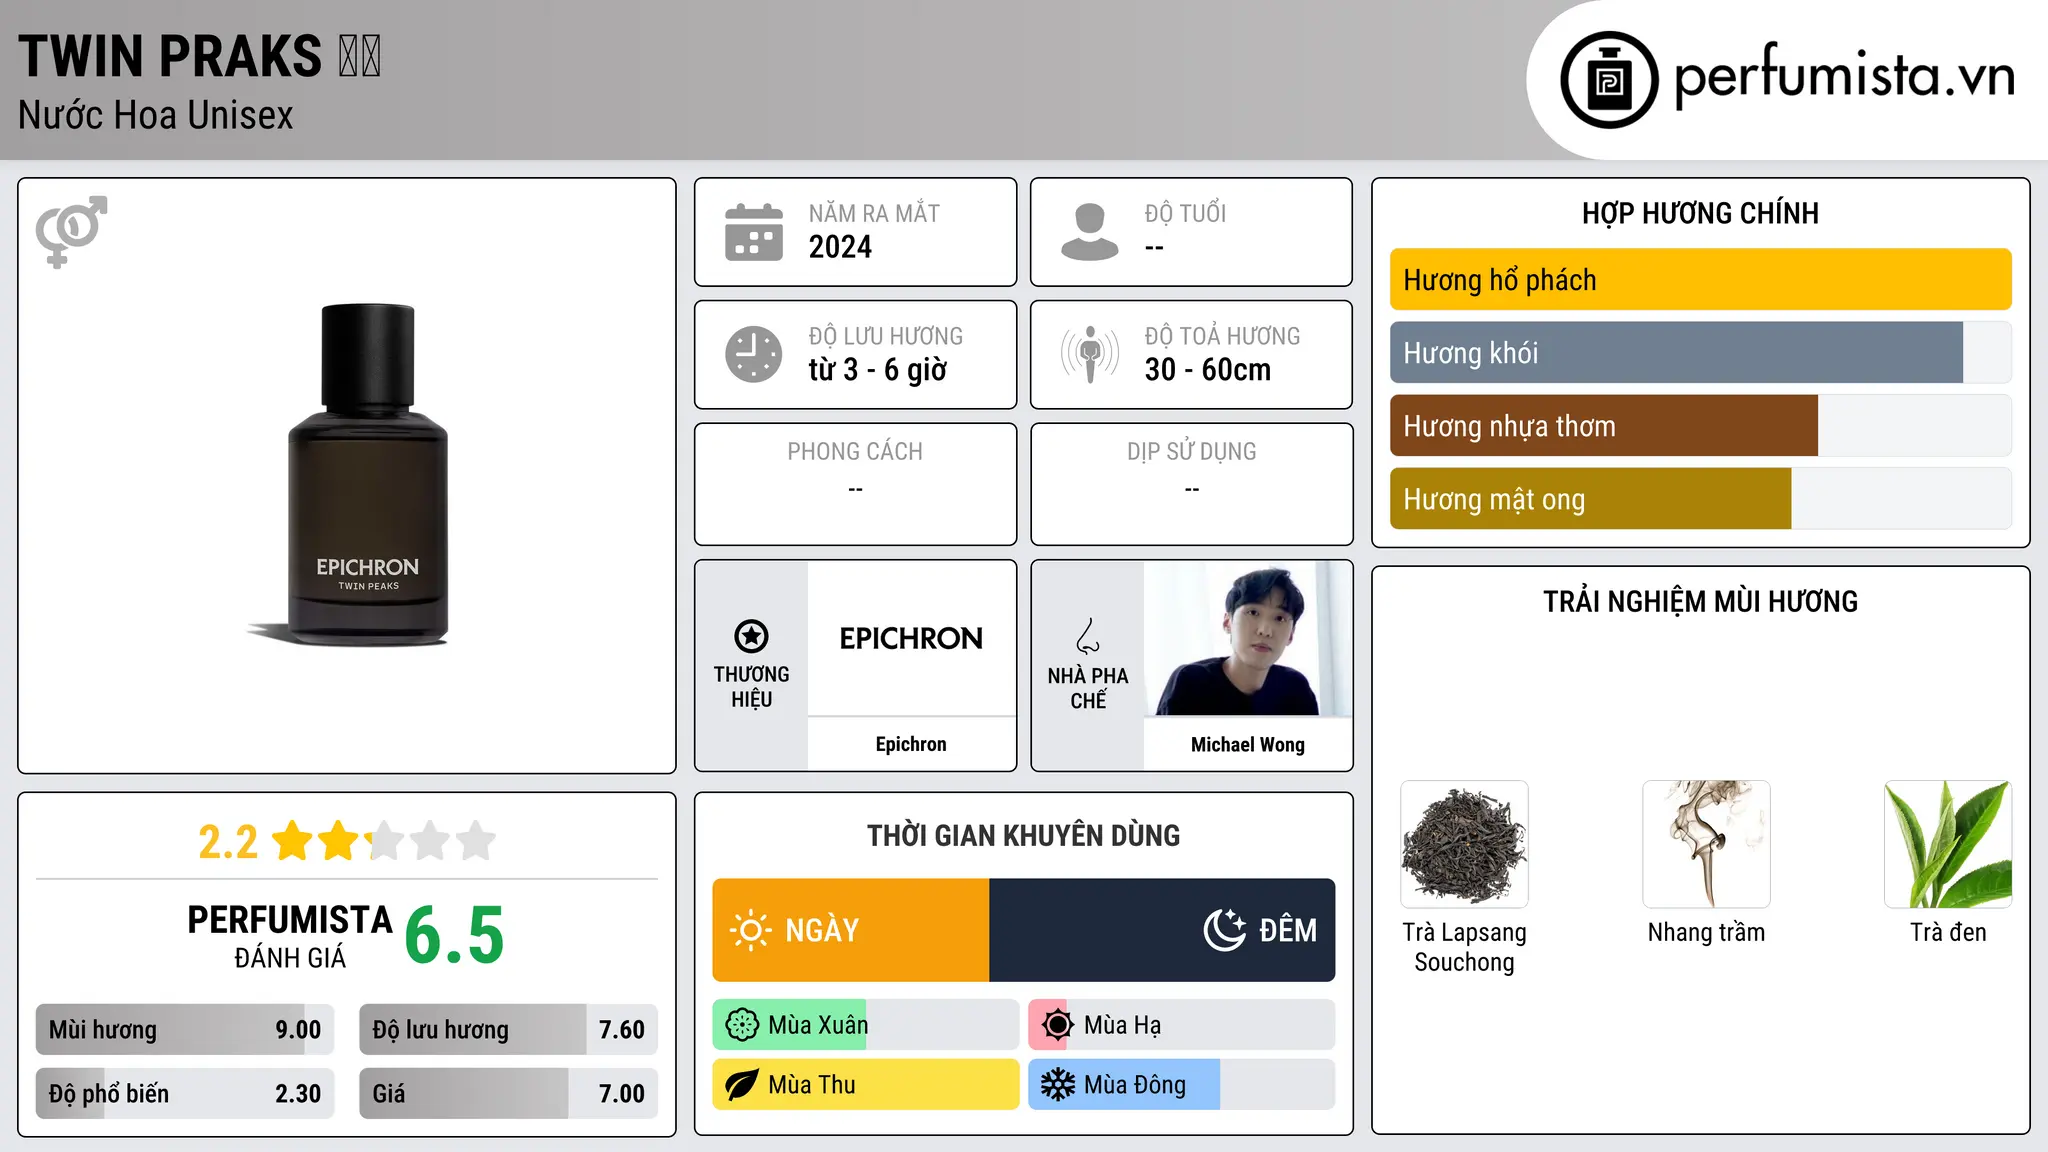
Task: Click the Giá 7.00 score bar
Action: point(508,1094)
